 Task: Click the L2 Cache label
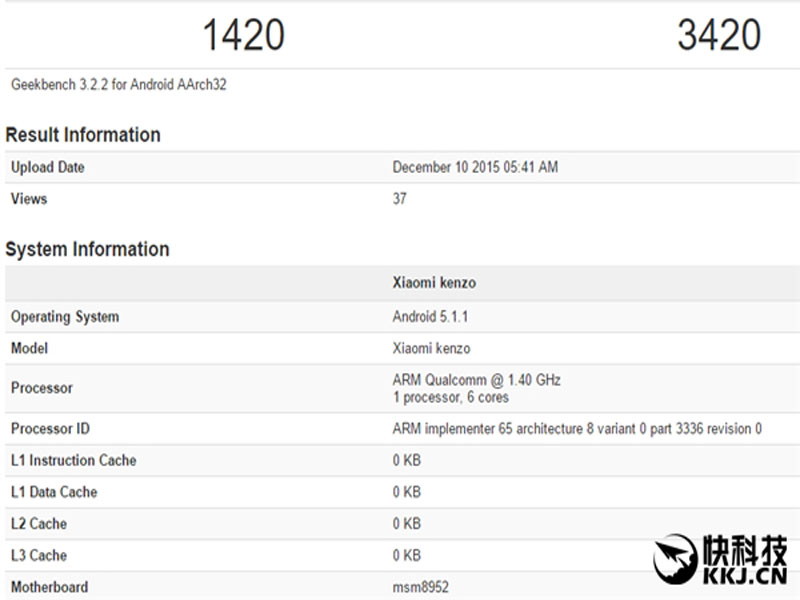tap(39, 523)
